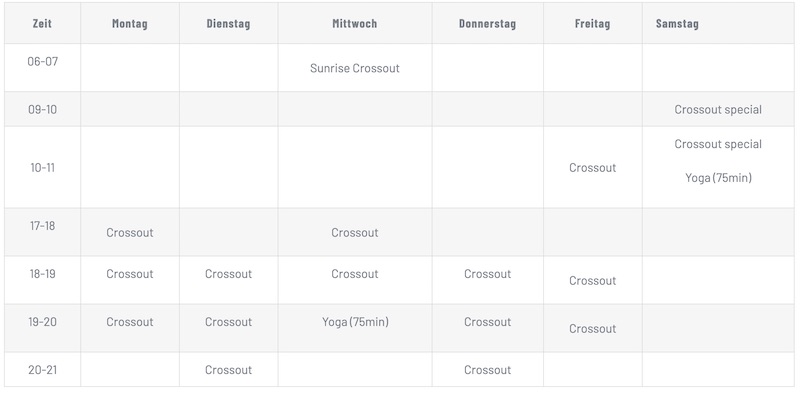Click the Mittwoch column header
800x393 pixels.
pyautogui.click(x=355, y=23)
